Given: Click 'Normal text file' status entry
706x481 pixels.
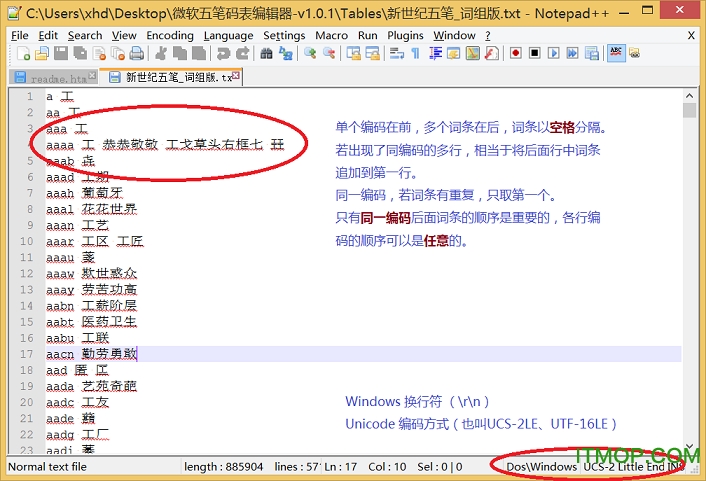Looking at the screenshot, I should (47, 467).
